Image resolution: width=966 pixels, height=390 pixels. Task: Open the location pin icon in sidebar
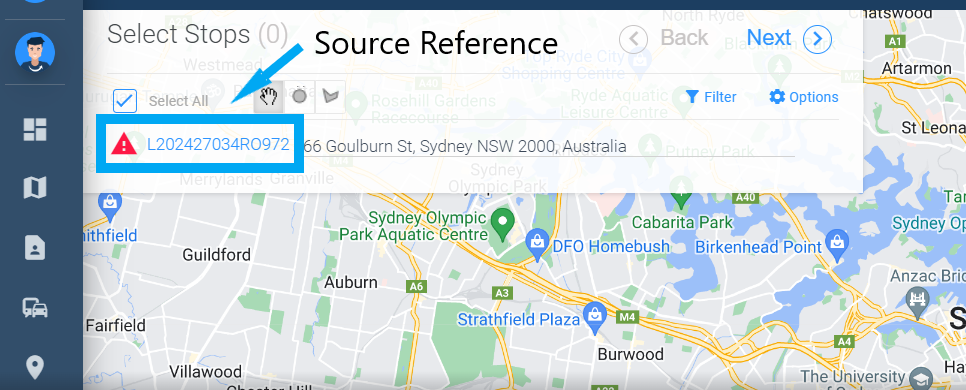(35, 368)
